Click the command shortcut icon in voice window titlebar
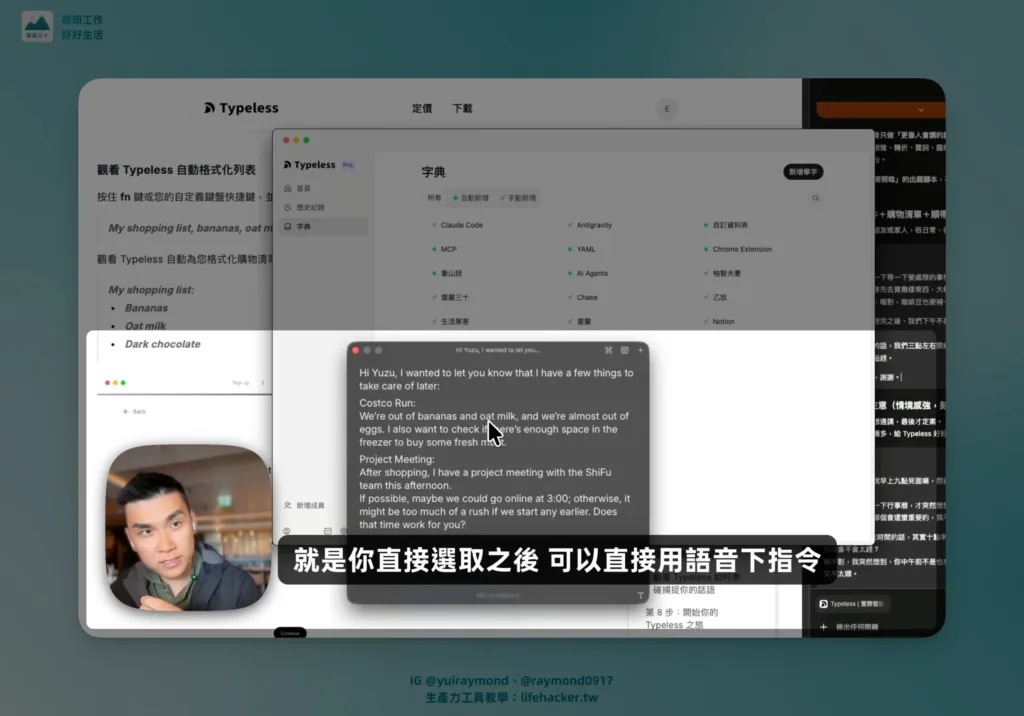The image size is (1024, 716). click(609, 350)
